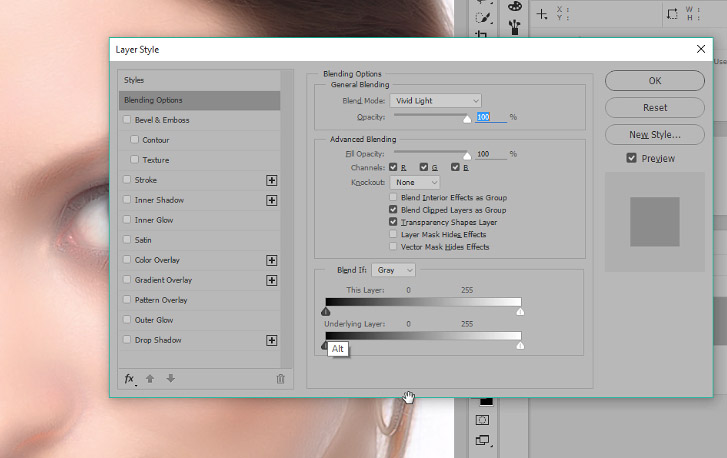
Task: Open the Gradient Overlay settings row
Action: 200,280
